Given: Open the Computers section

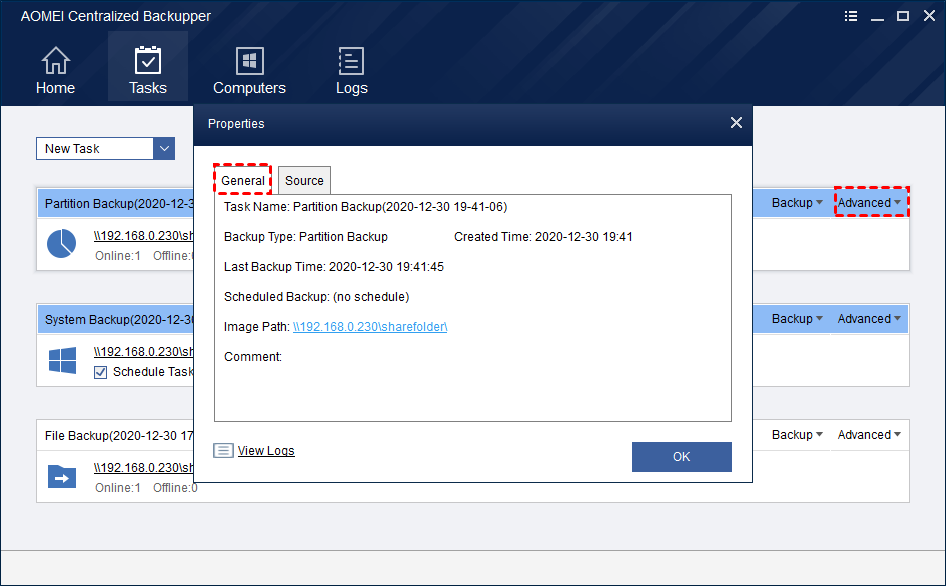Looking at the screenshot, I should [x=249, y=71].
